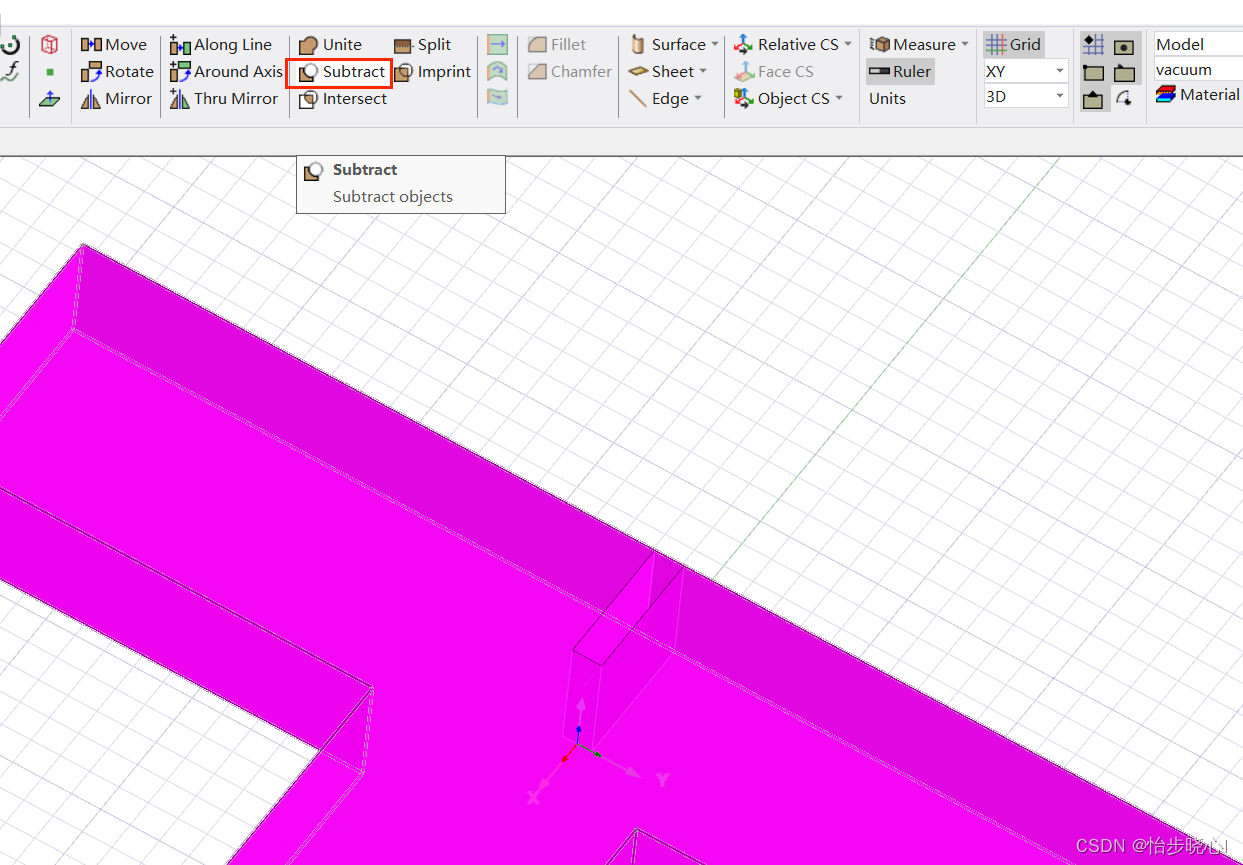This screenshot has height=865, width=1243.
Task: Open the Relative CS dropdown arrow
Action: pyautogui.click(x=848, y=45)
